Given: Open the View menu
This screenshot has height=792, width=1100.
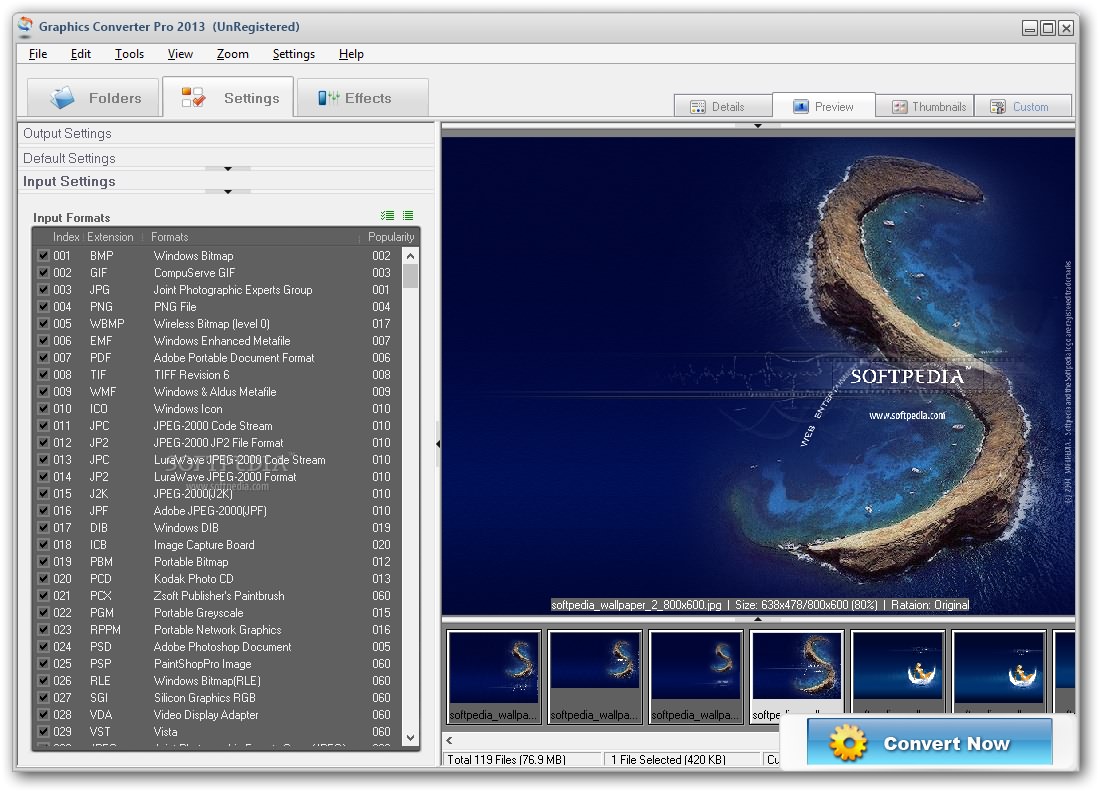Looking at the screenshot, I should (180, 54).
